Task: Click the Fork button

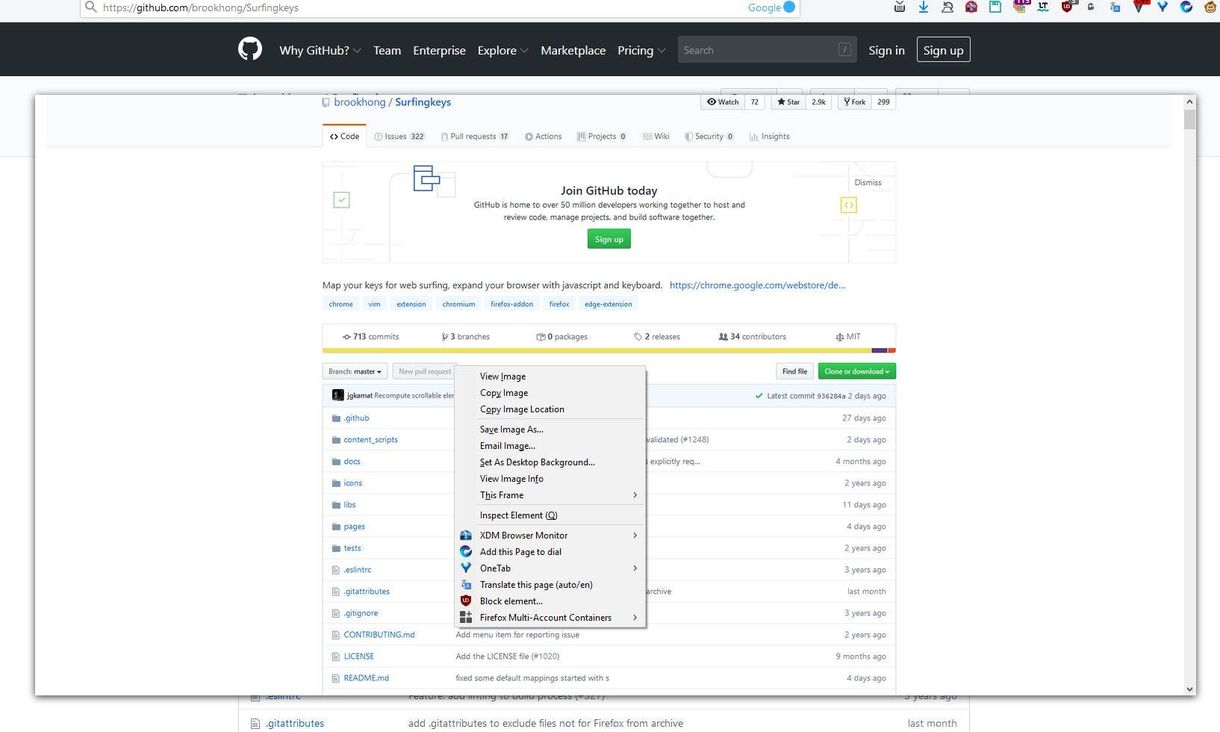Action: pyautogui.click(x=854, y=102)
